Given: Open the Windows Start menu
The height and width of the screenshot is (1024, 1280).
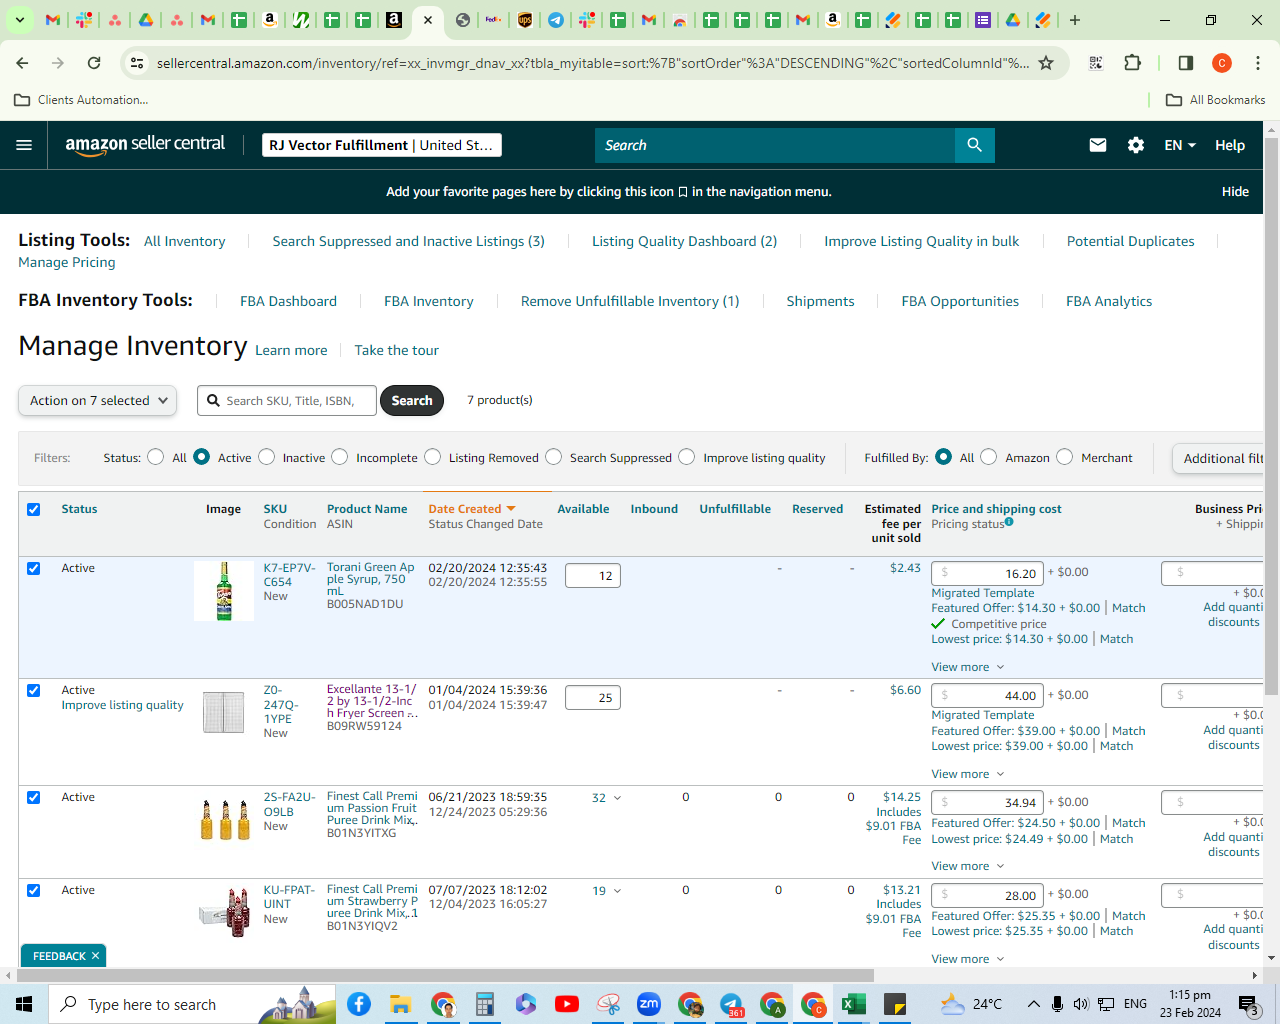Looking at the screenshot, I should [x=24, y=1004].
